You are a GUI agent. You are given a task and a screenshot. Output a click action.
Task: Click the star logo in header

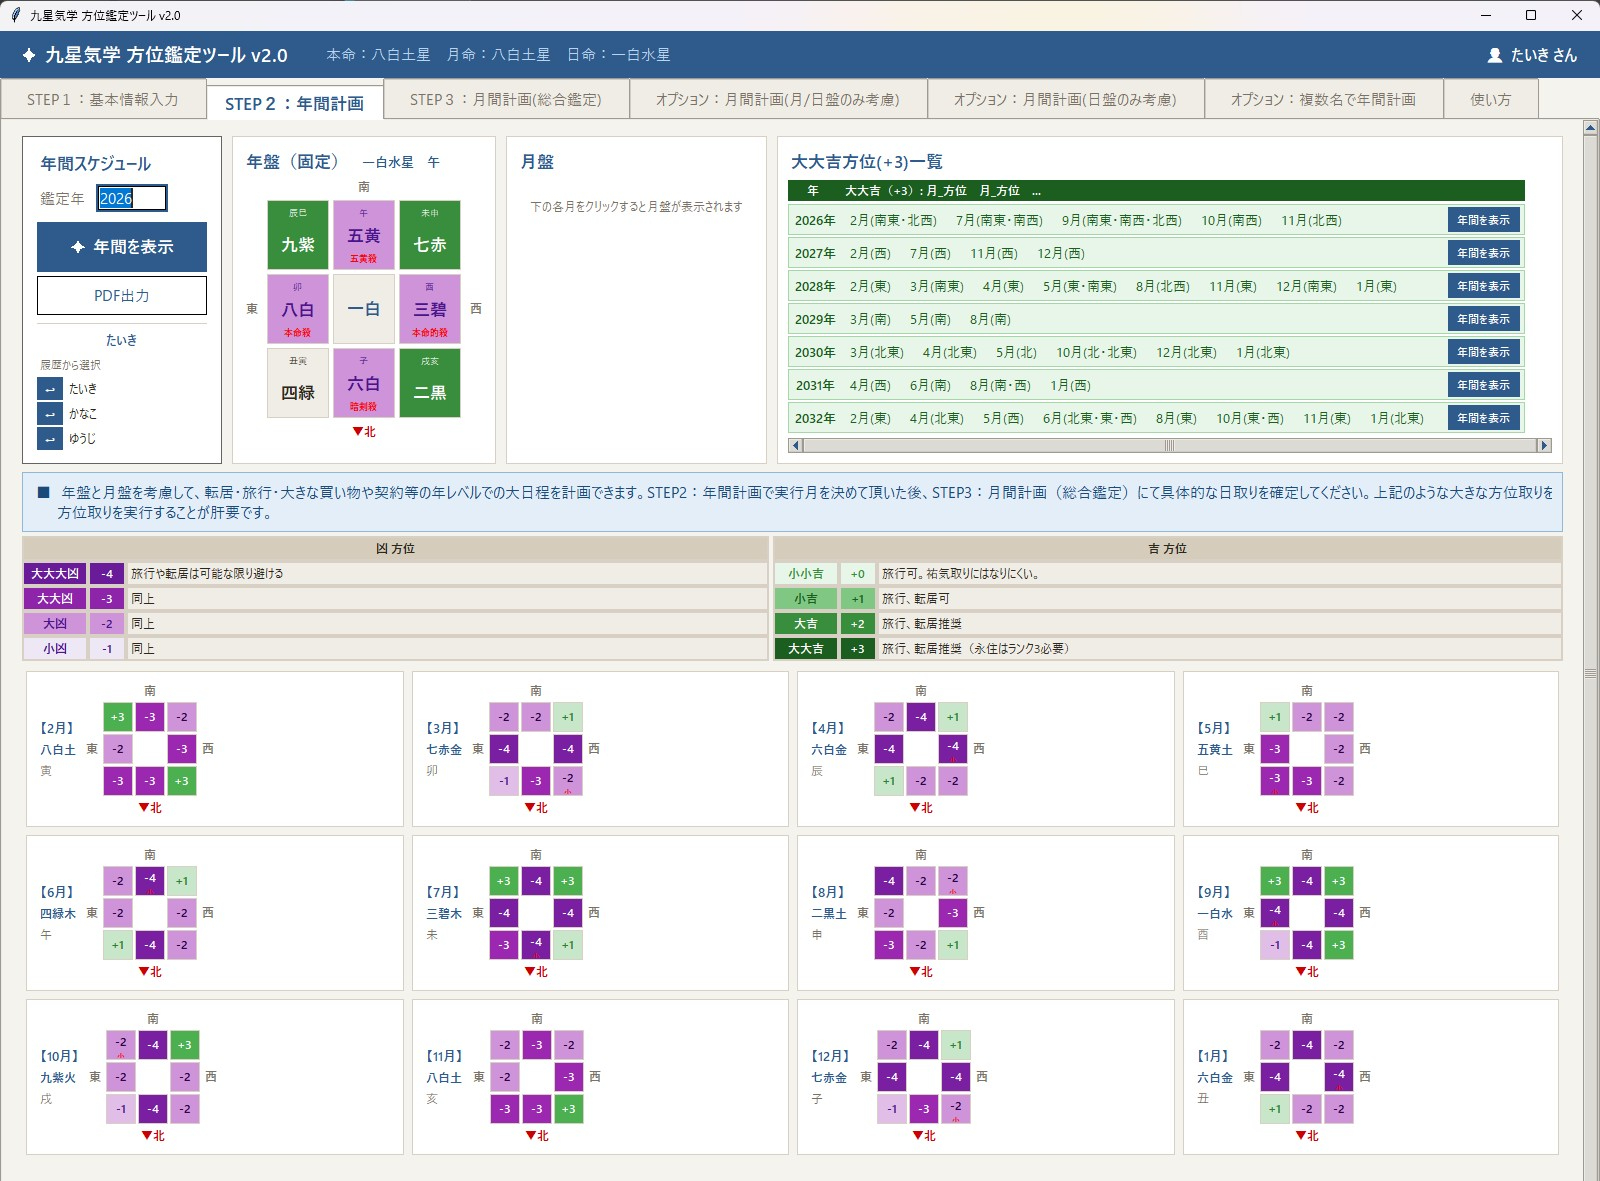tap(29, 56)
